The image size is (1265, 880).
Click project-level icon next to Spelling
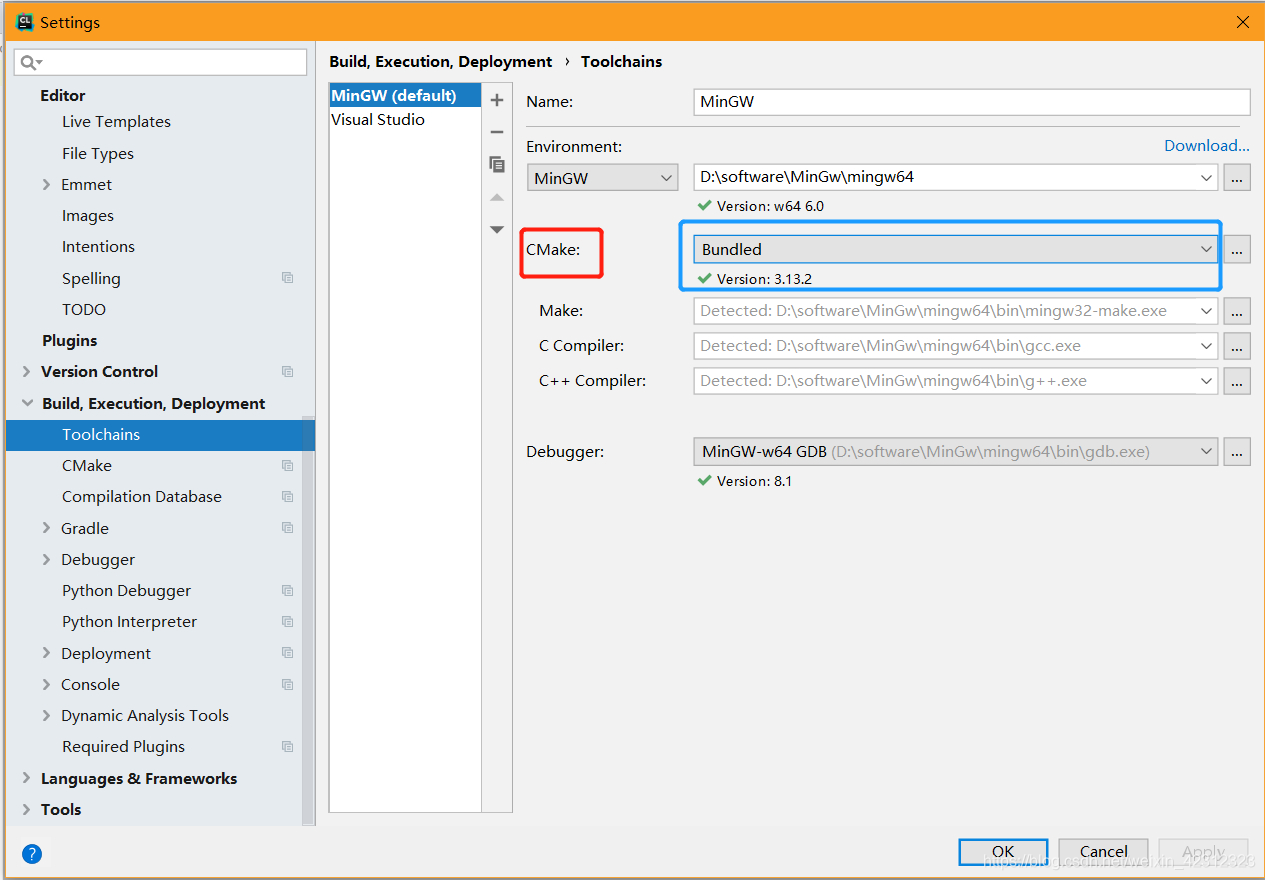[x=288, y=278]
